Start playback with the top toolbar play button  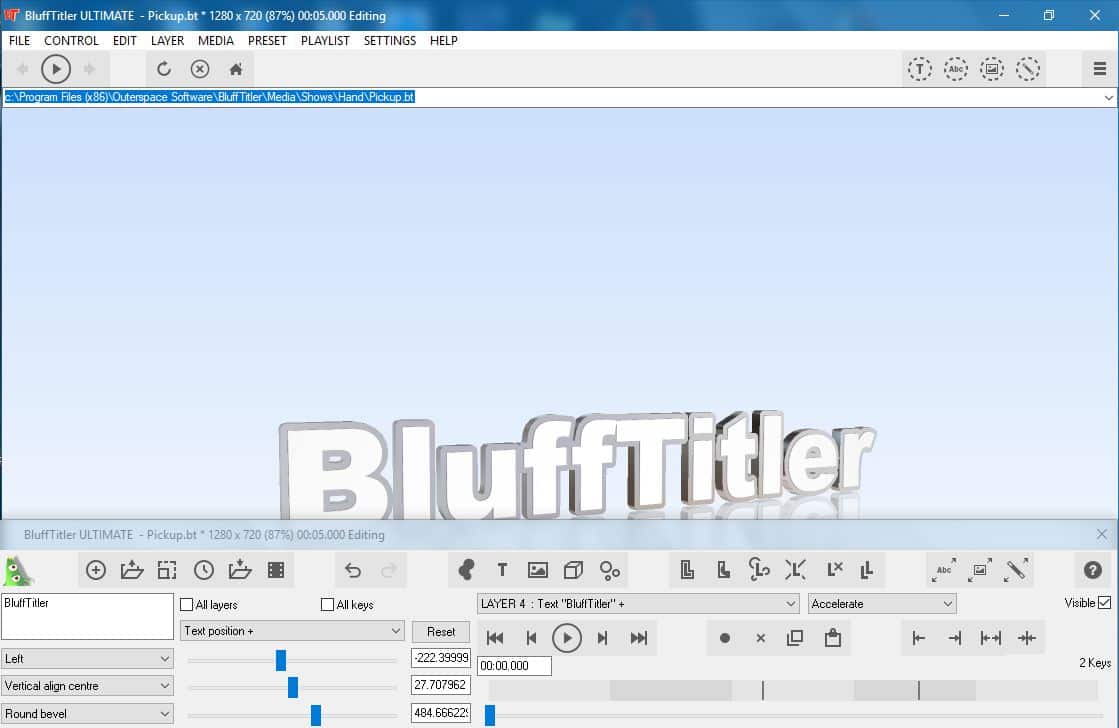tap(56, 69)
